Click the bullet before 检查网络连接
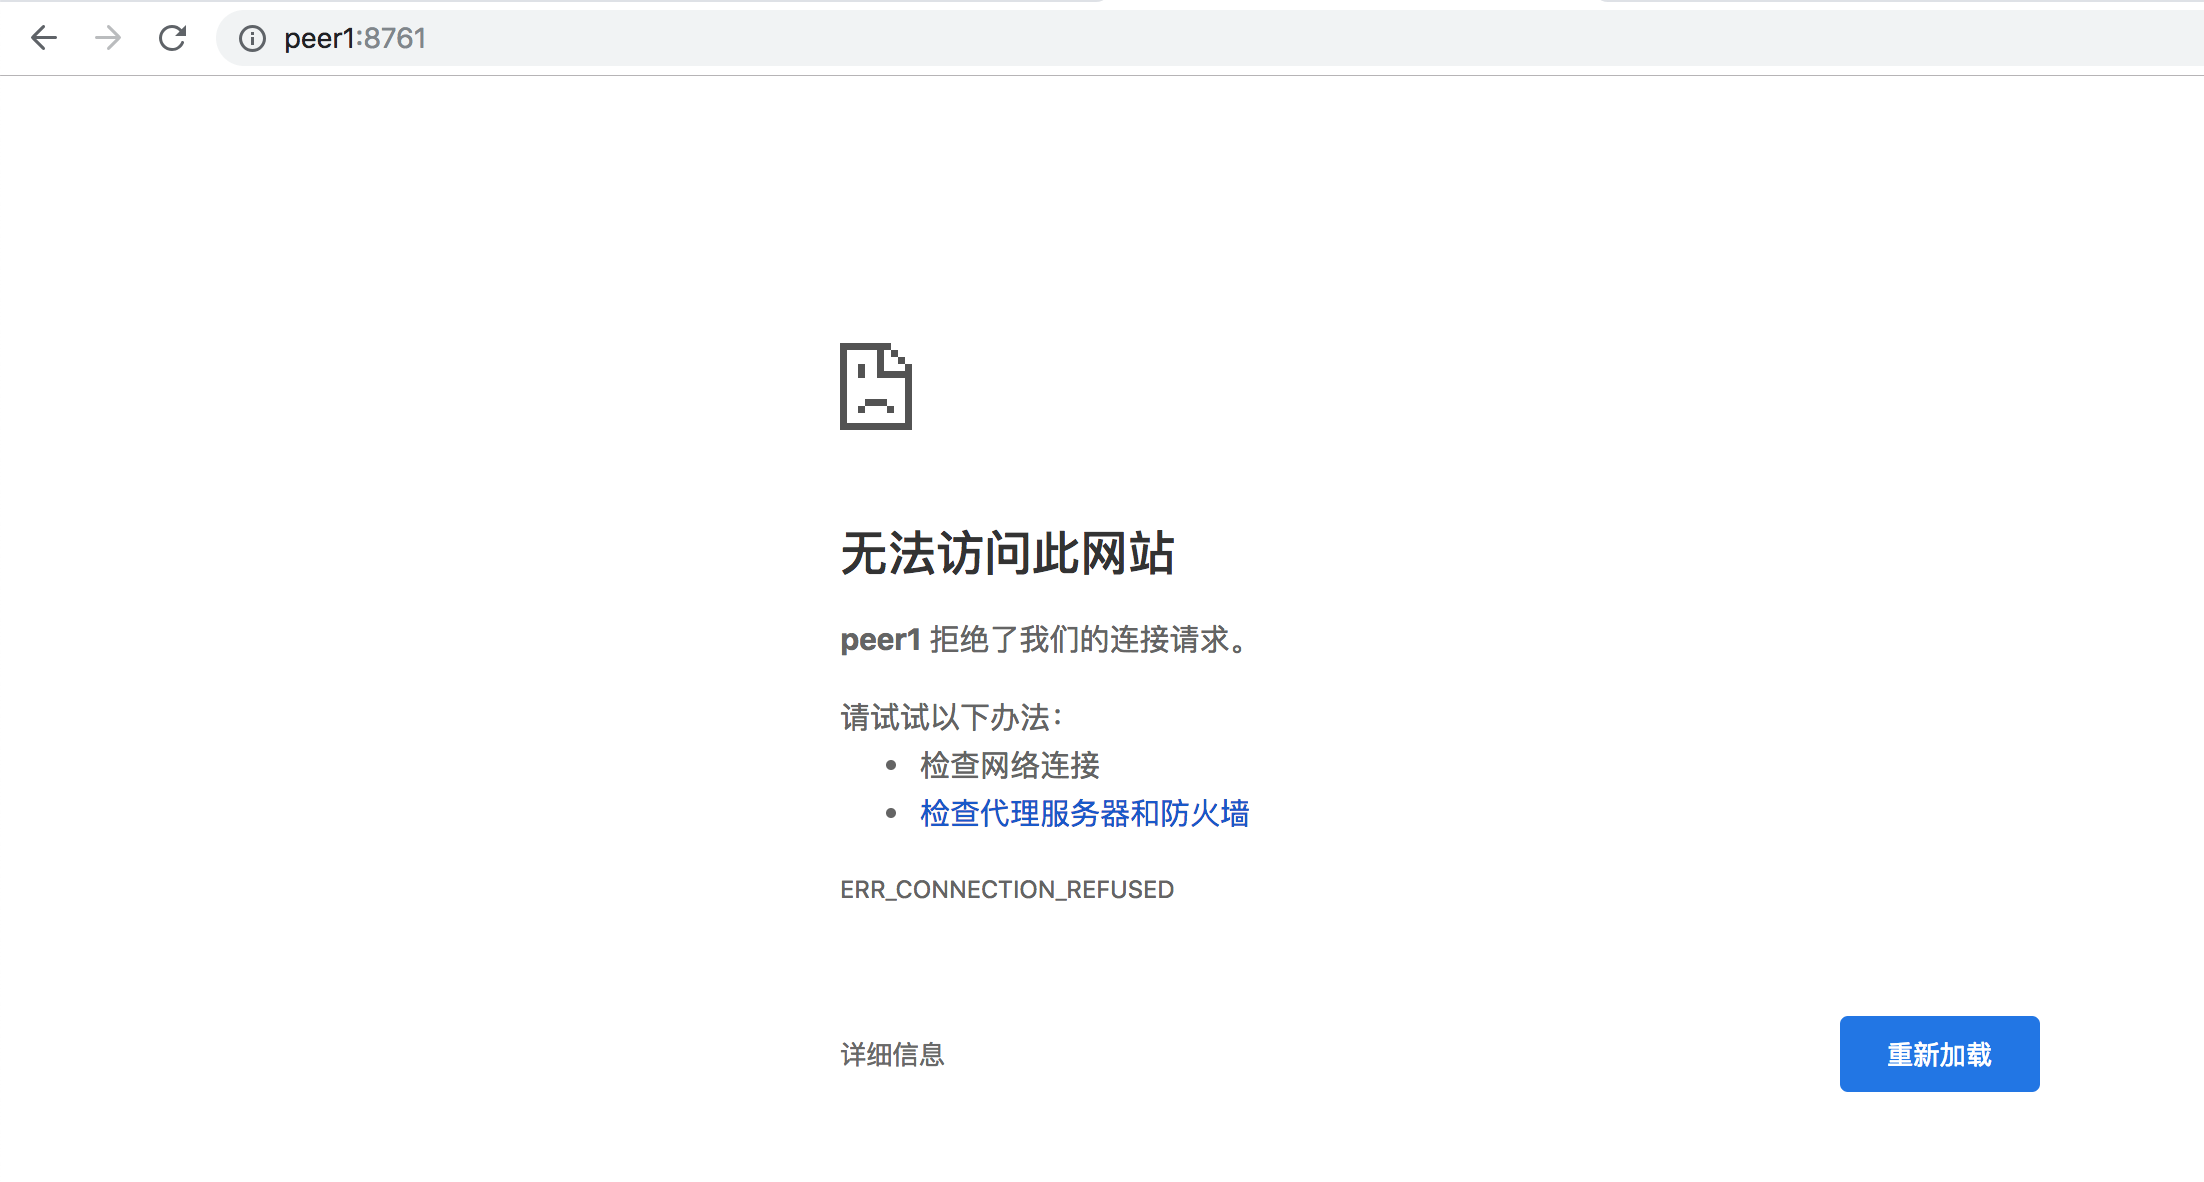The image size is (2204, 1182). [x=891, y=765]
